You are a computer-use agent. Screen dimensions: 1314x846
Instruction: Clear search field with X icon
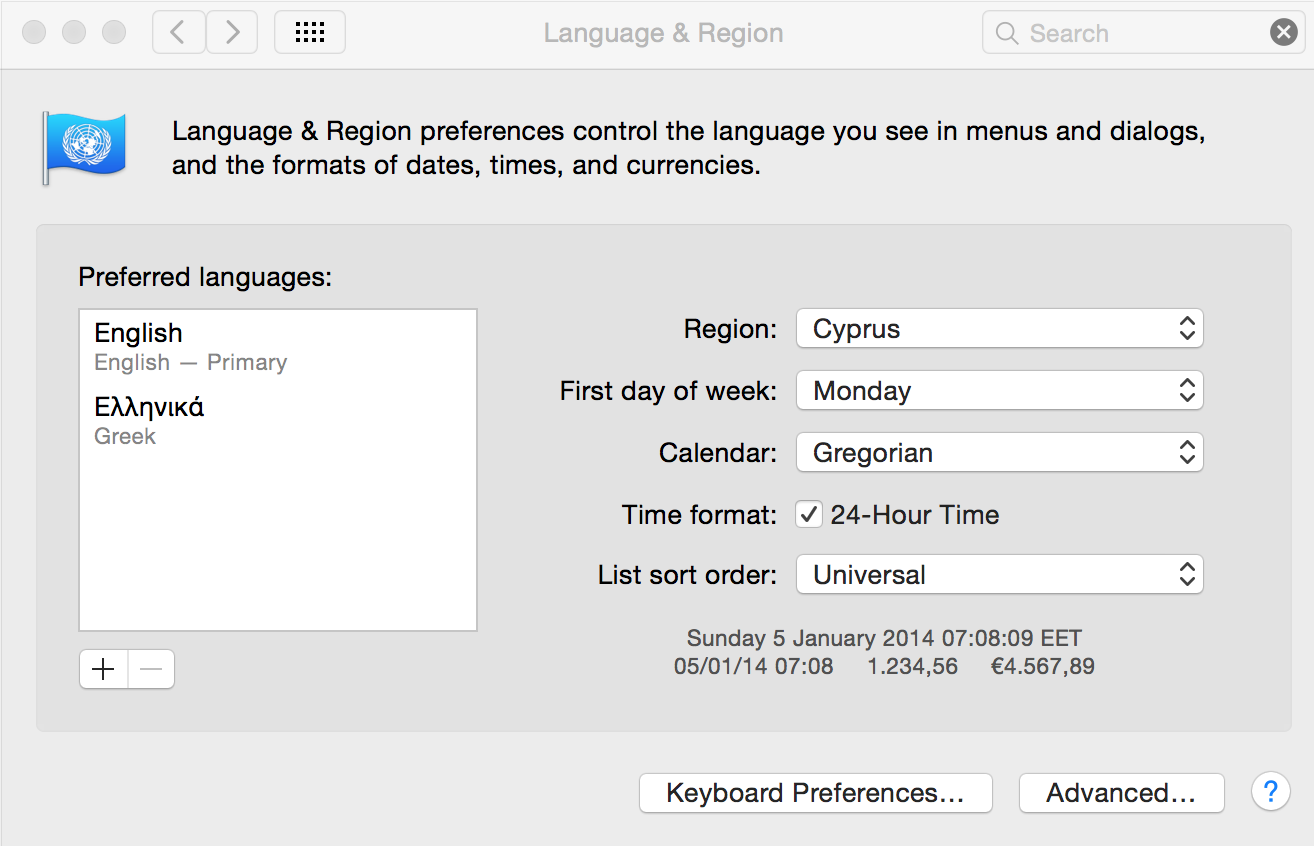pyautogui.click(x=1283, y=33)
